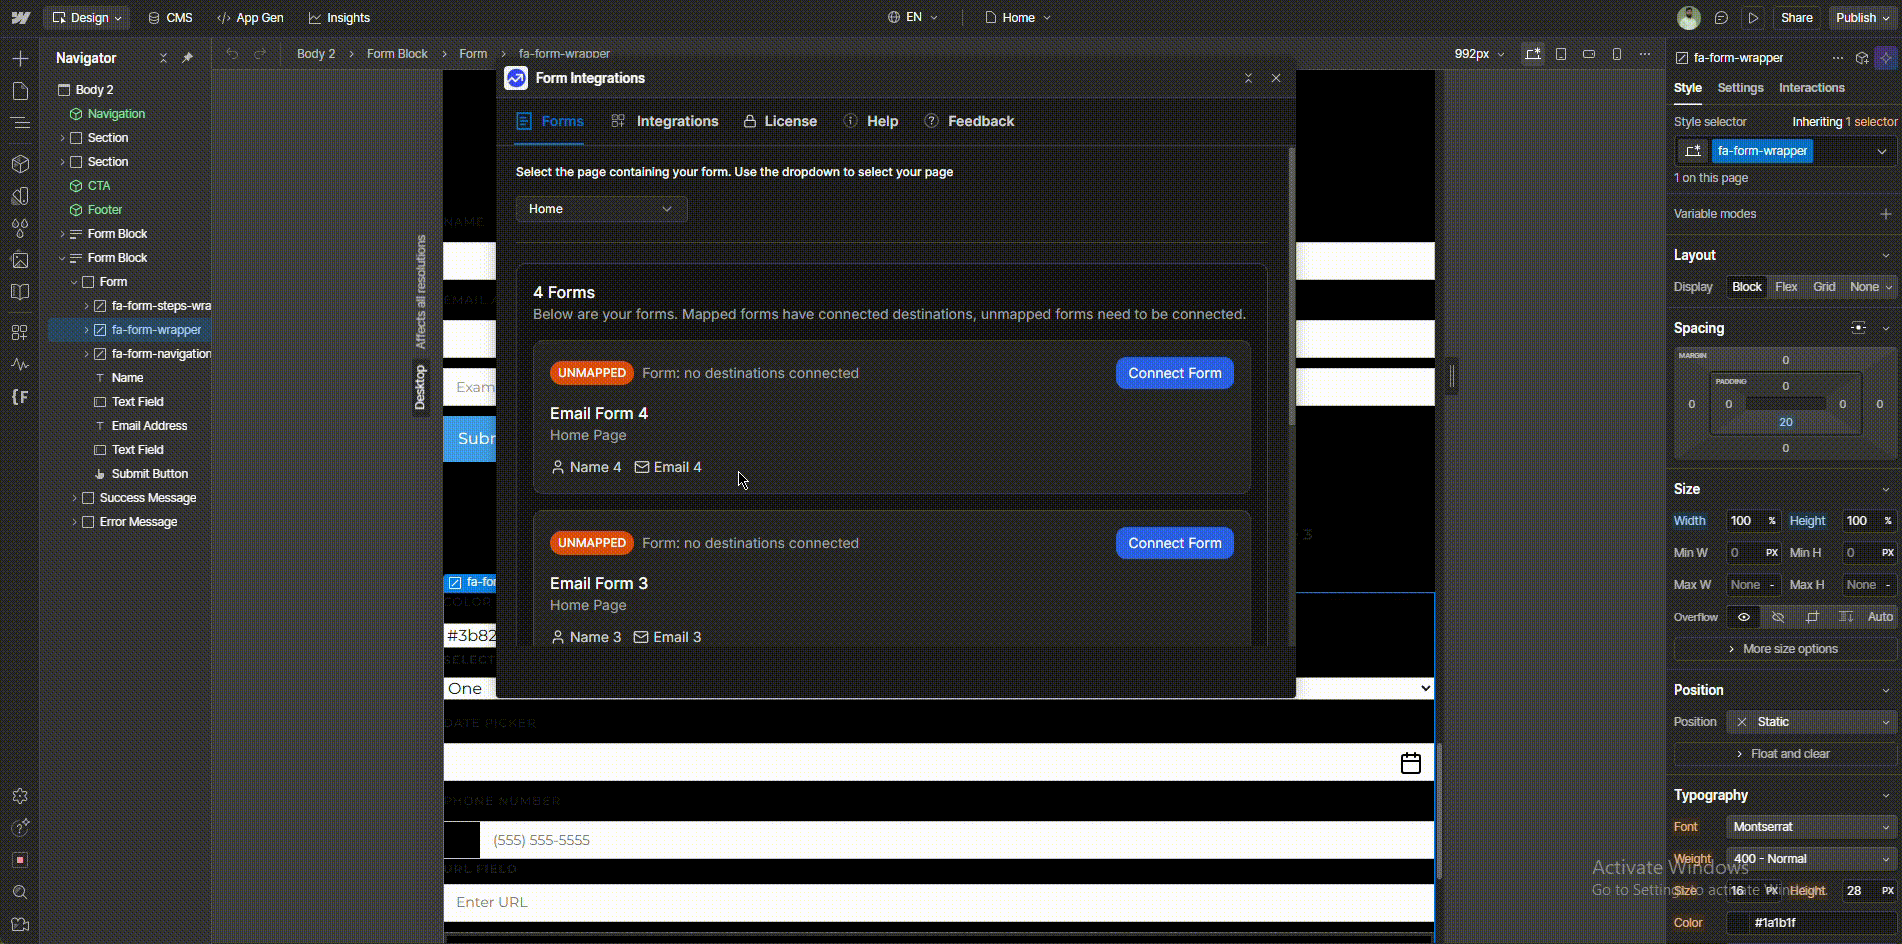Viewport: 1902px width, 944px height.
Task: Open the Components cube icon in left sidebar
Action: (x=20, y=163)
